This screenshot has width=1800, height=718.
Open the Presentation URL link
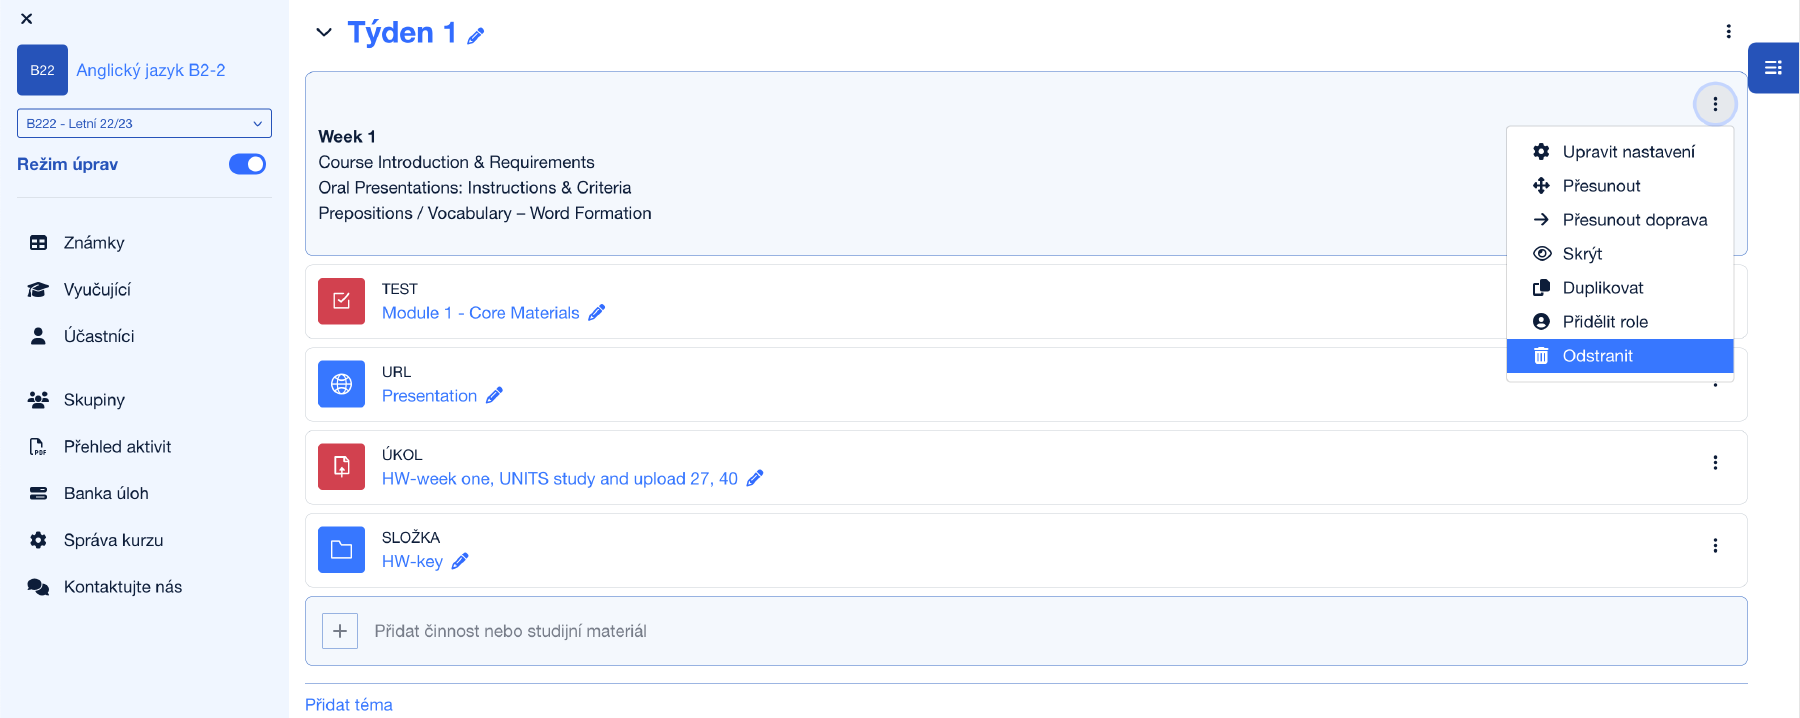click(x=429, y=396)
